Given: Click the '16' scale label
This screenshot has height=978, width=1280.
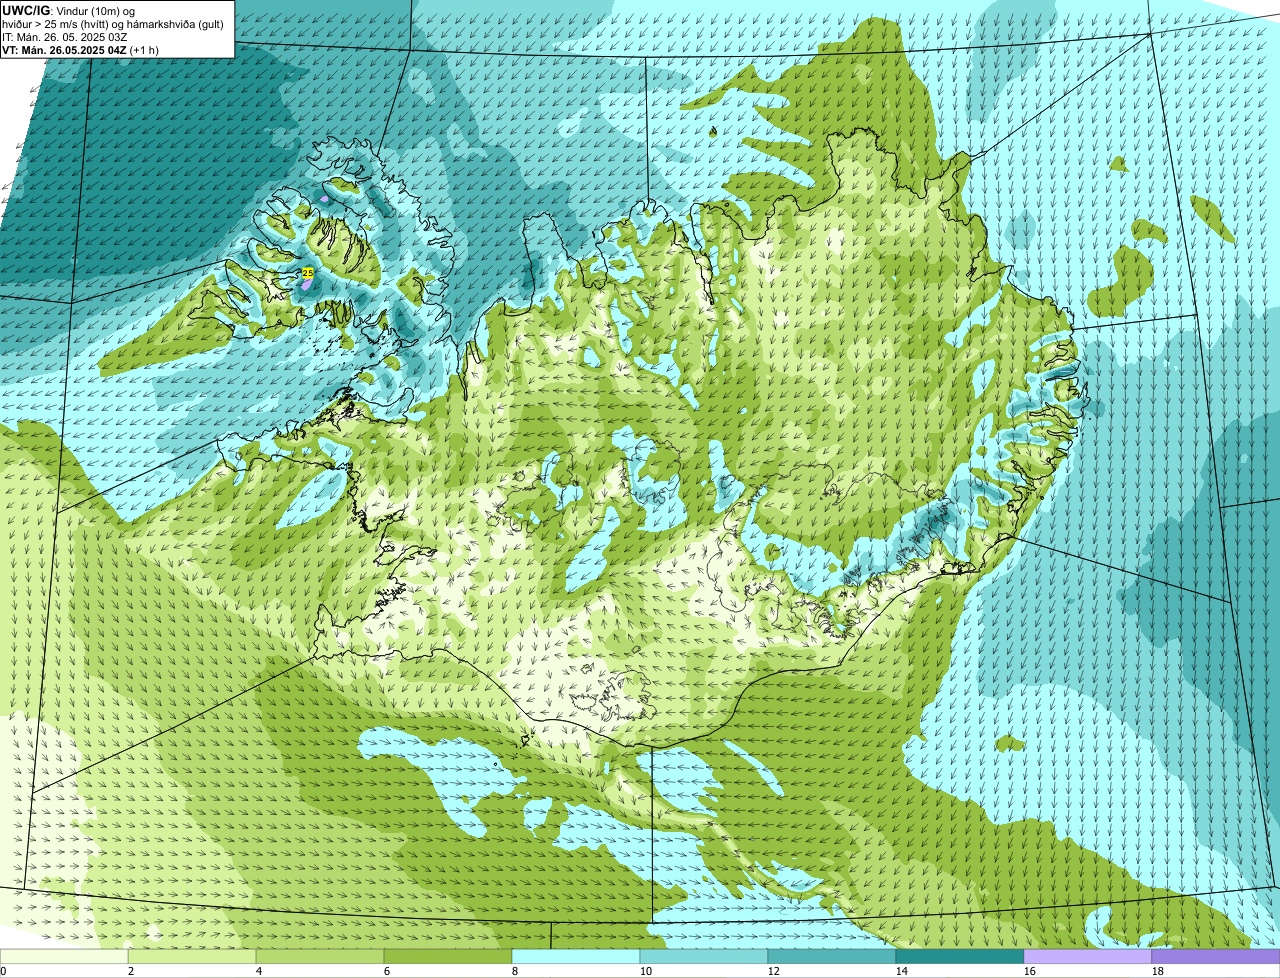Looking at the screenshot, I should 1030,971.
